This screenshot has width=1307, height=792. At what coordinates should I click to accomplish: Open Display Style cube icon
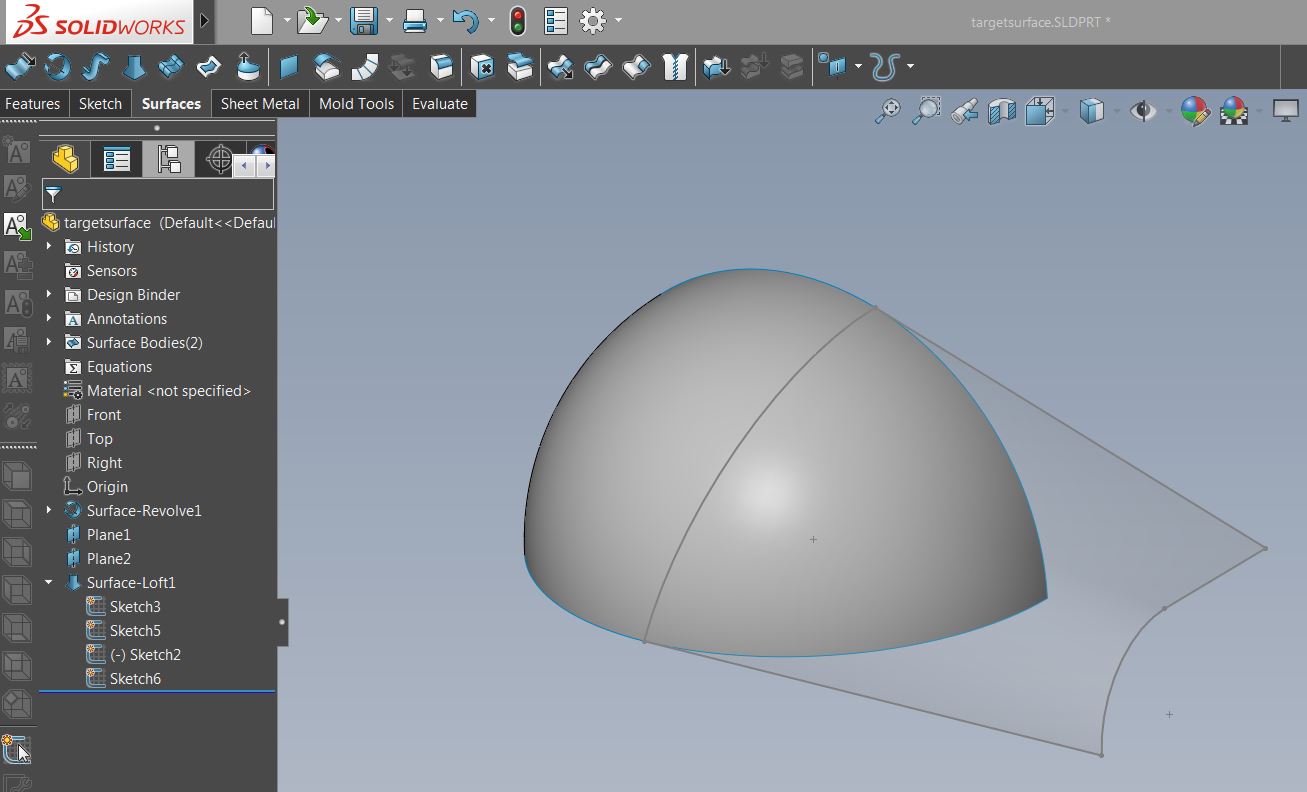(x=1091, y=111)
